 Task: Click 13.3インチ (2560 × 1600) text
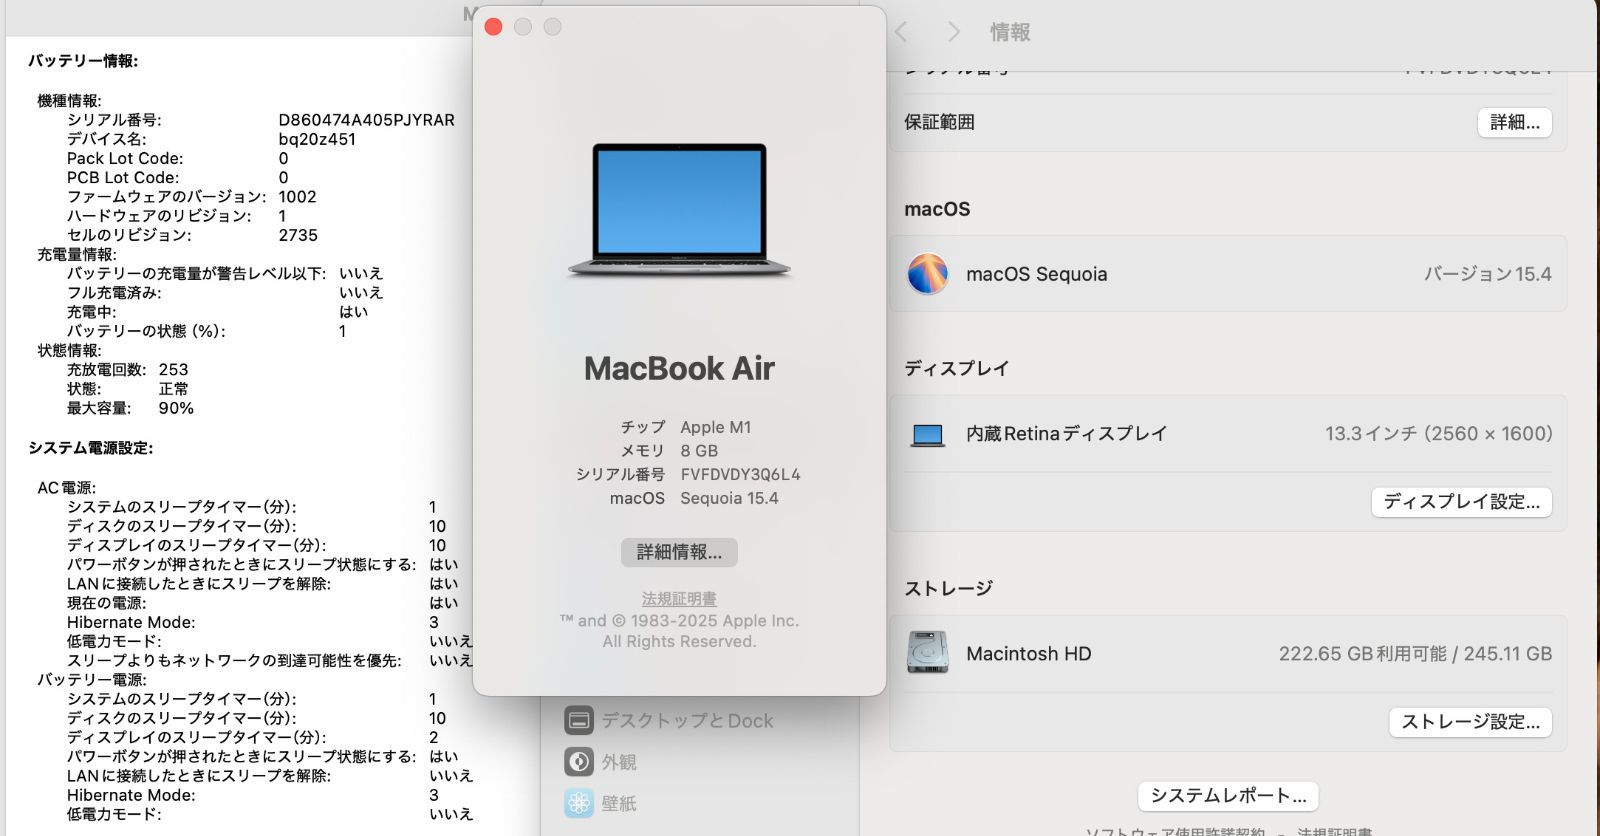[x=1439, y=434]
